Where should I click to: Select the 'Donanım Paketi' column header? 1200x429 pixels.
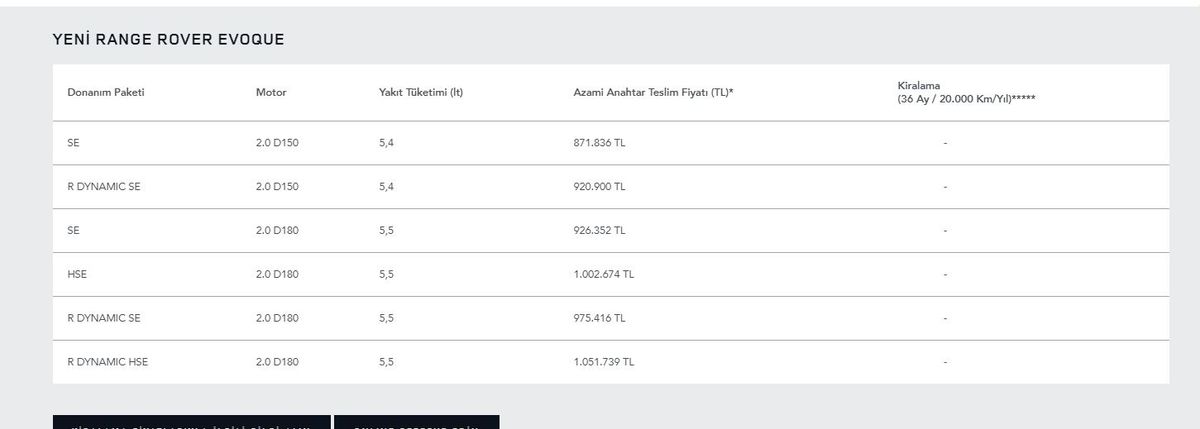click(99, 93)
